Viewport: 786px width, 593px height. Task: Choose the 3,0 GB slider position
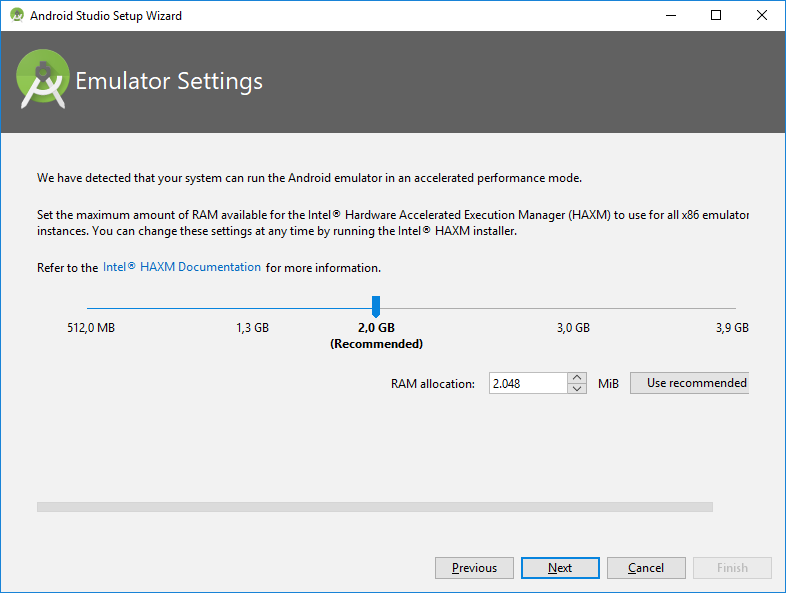tap(573, 309)
